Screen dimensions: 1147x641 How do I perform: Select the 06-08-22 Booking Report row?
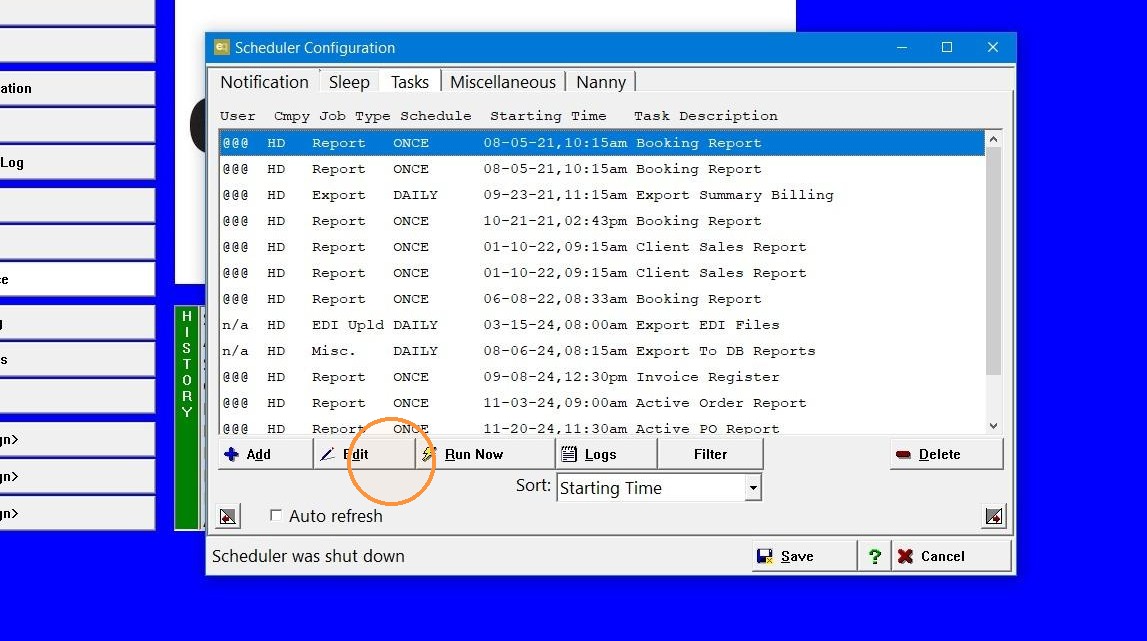click(602, 299)
